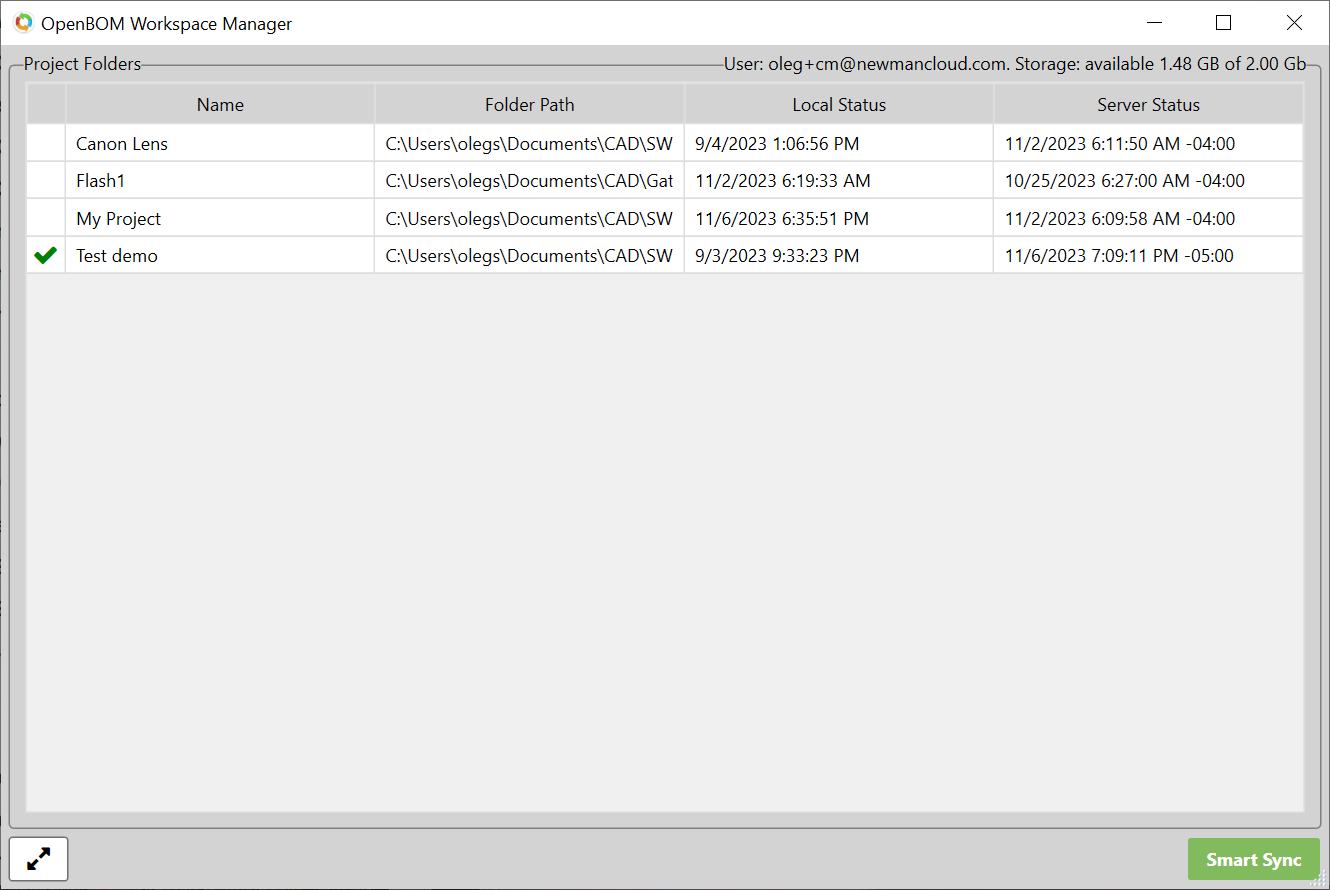Click the Project Folders group label
This screenshot has height=890, width=1330.
(x=83, y=64)
